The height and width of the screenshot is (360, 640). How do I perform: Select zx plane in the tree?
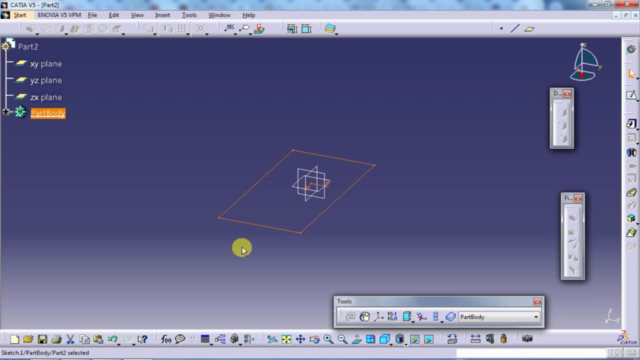coord(46,97)
